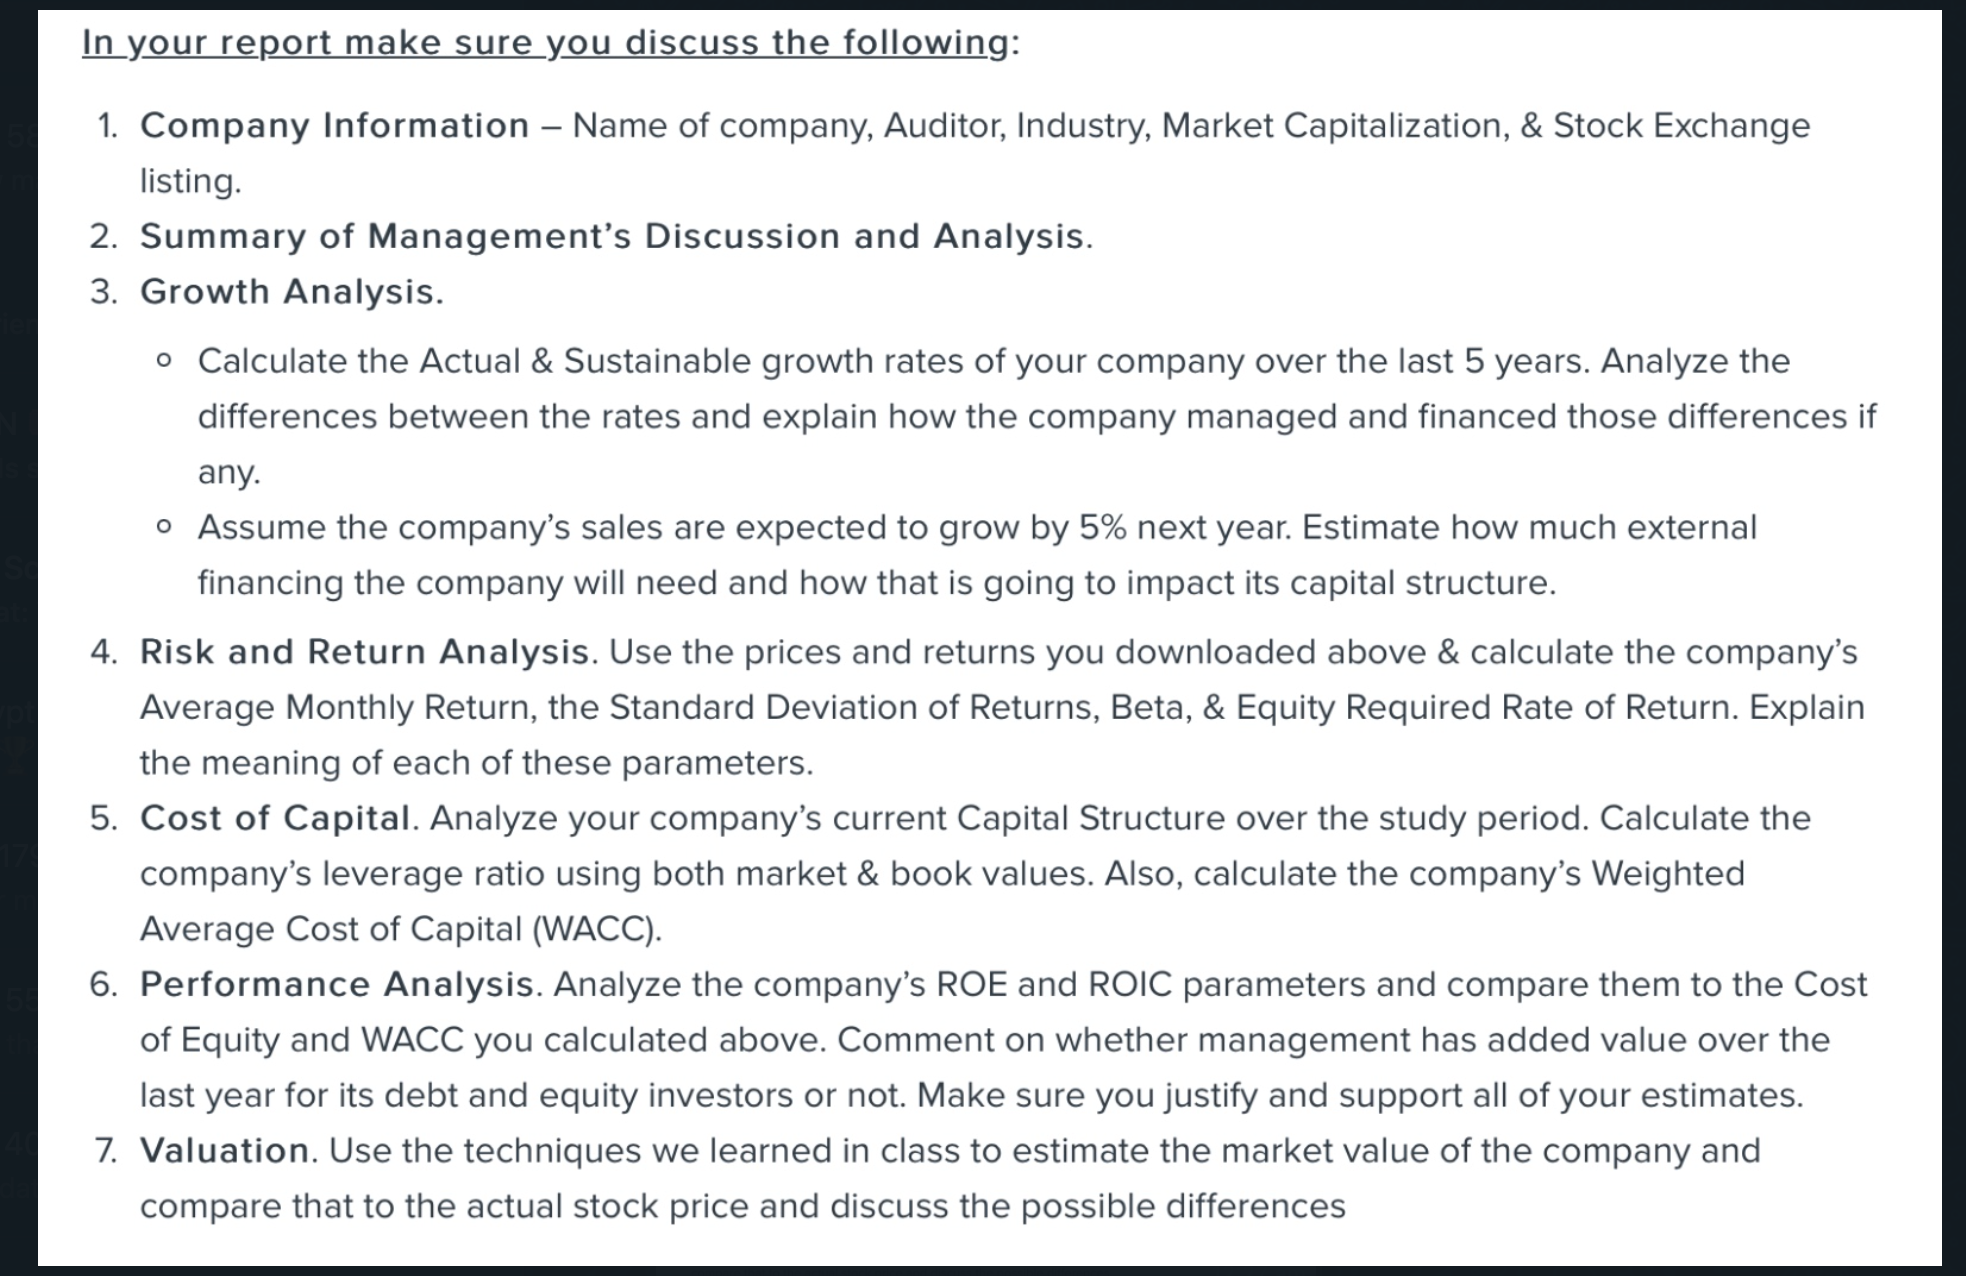
Task: Click 'Average Monthly Return' in item 4
Action: coord(333,707)
